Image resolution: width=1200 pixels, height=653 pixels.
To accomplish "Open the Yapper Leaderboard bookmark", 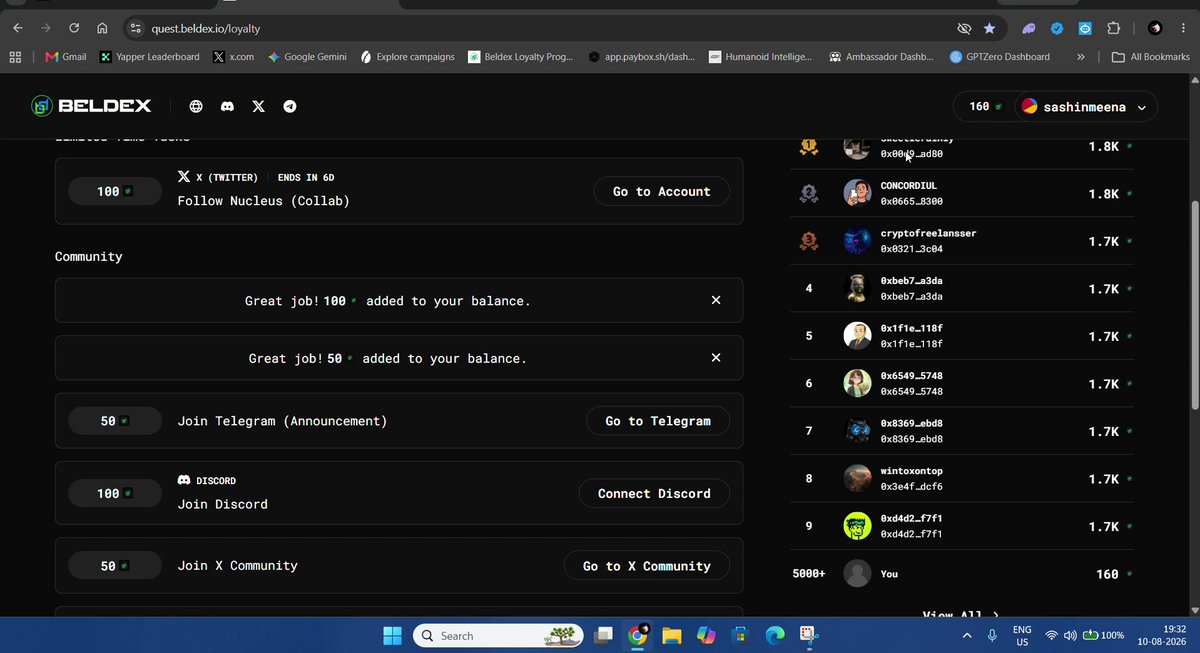I will click(x=149, y=57).
